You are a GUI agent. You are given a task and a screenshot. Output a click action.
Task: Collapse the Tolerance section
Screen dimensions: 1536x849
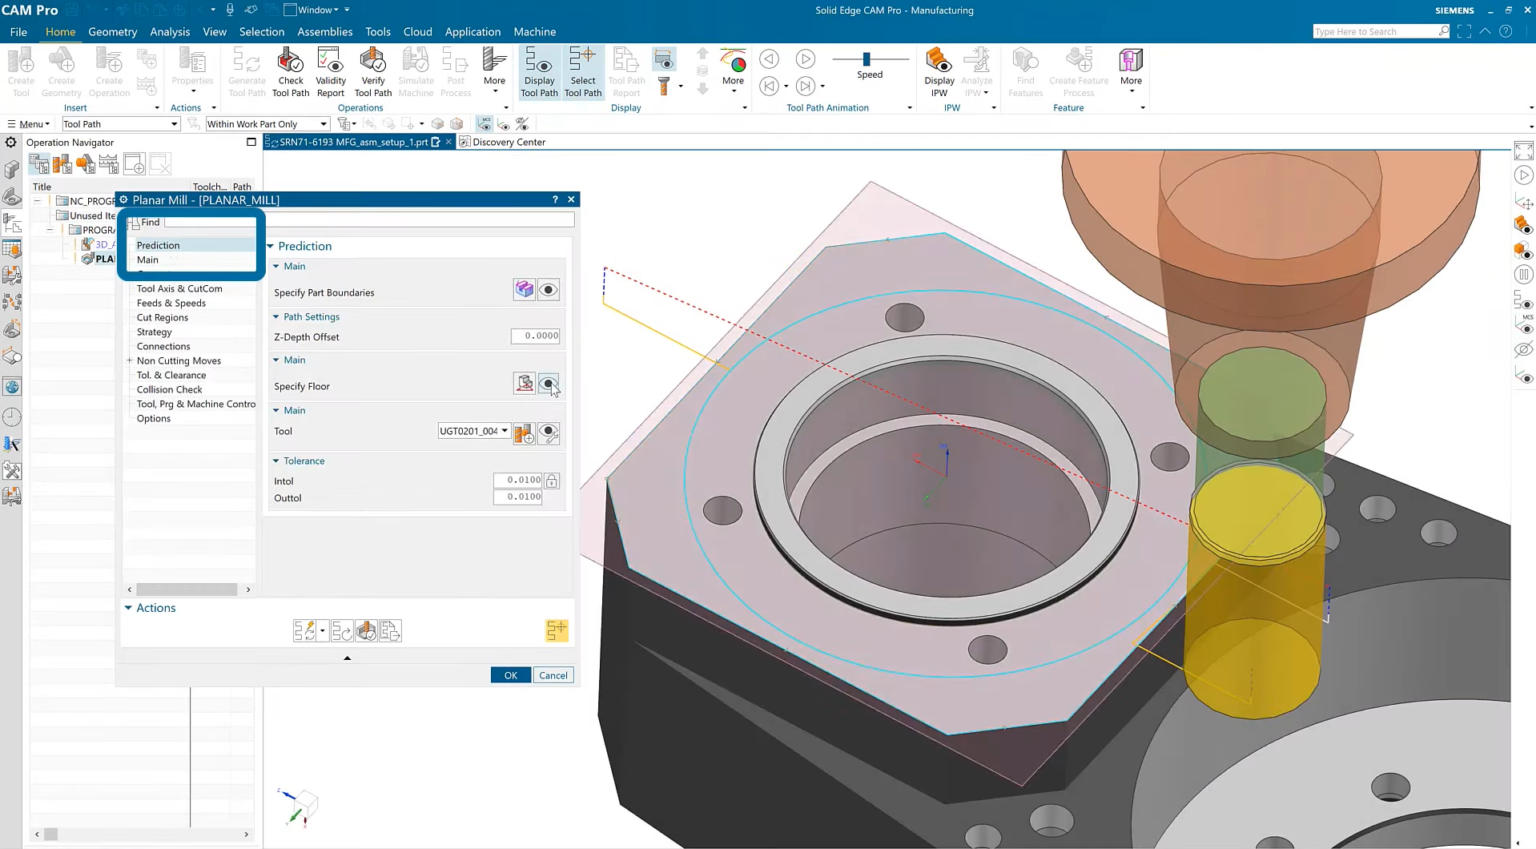277,461
